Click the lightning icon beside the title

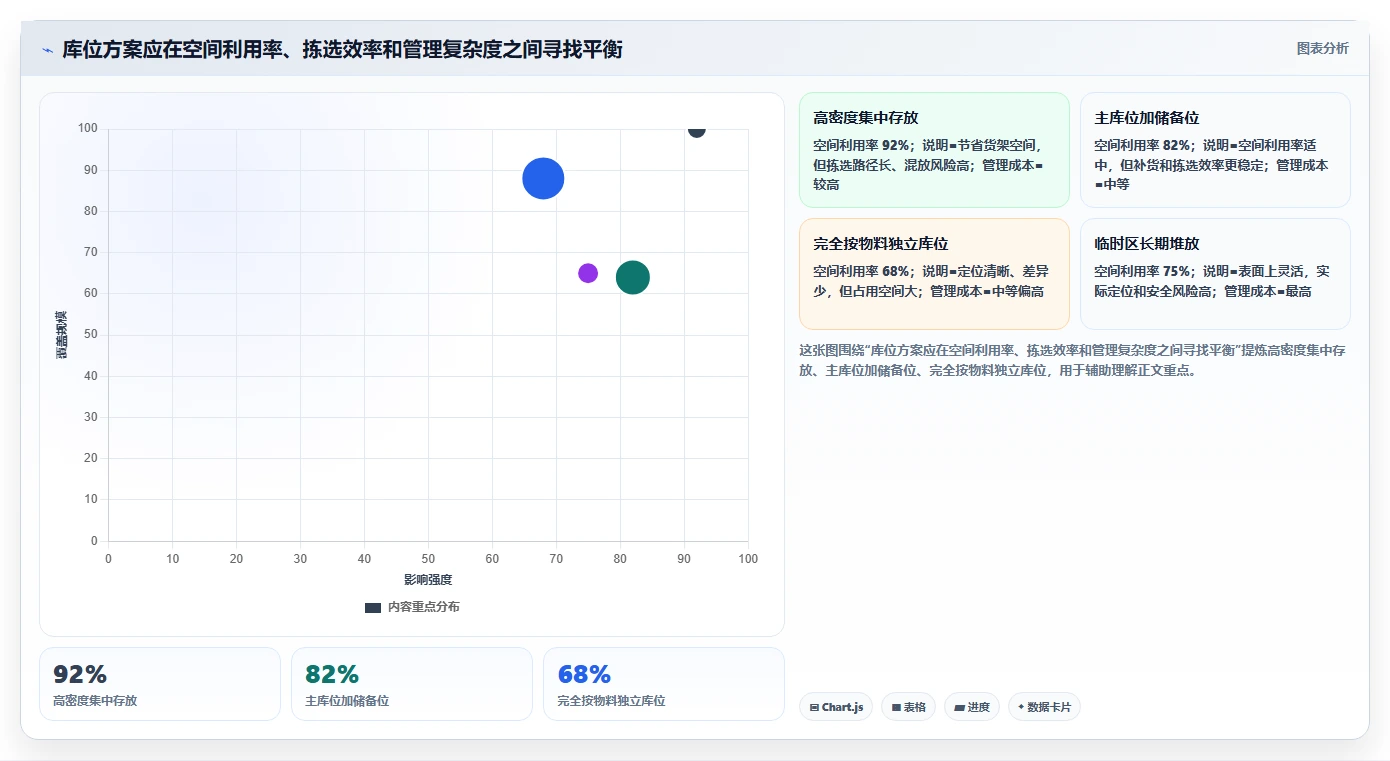pyautogui.click(x=47, y=50)
